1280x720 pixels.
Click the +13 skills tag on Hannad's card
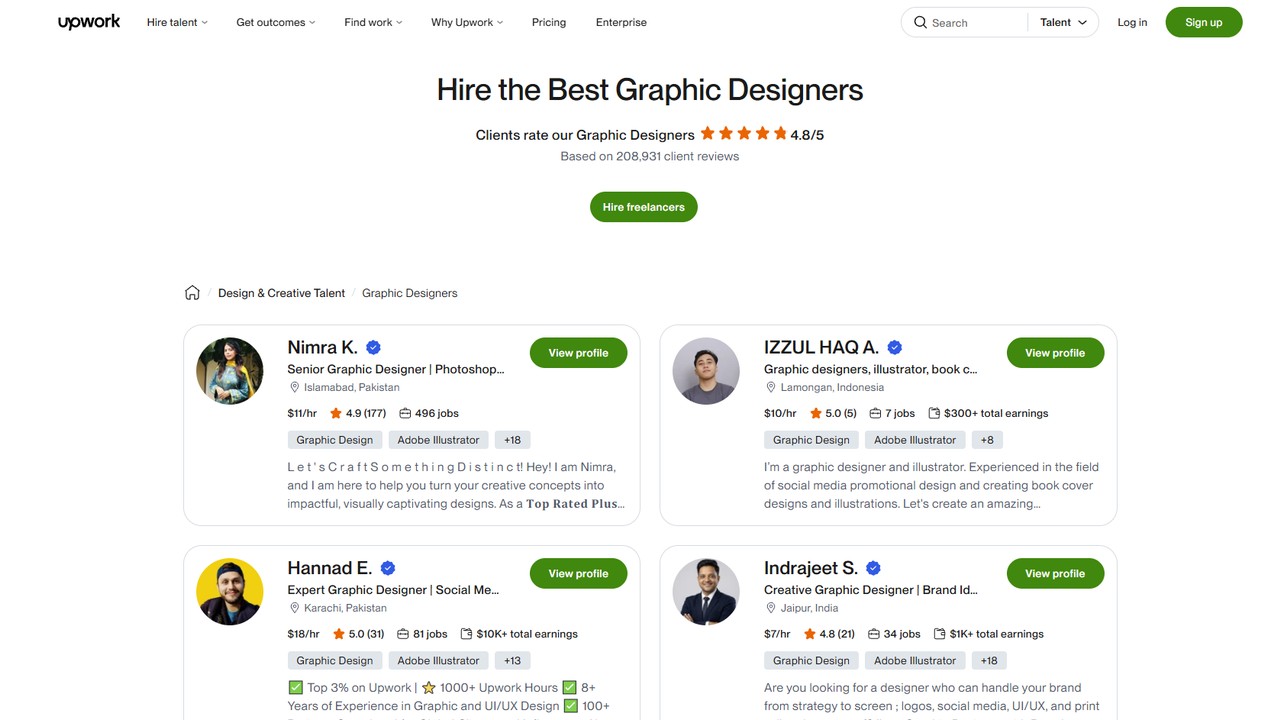[512, 661]
